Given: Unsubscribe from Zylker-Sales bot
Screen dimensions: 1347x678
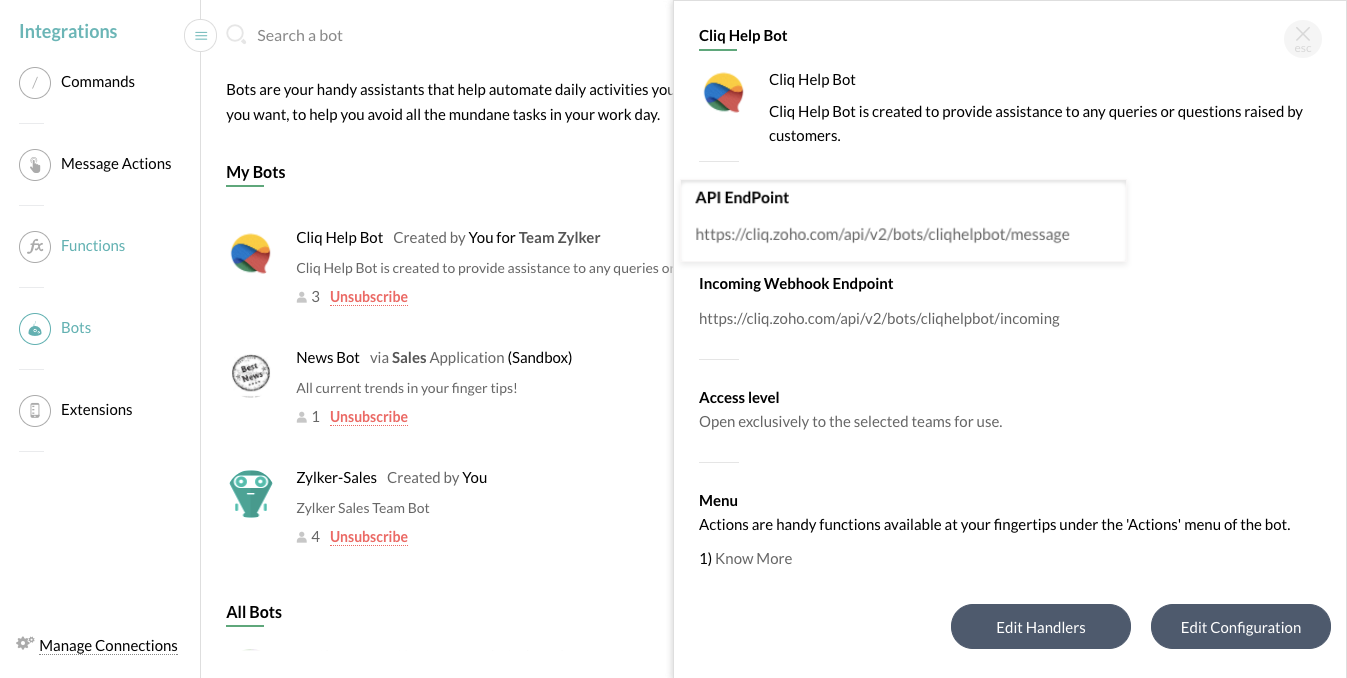Looking at the screenshot, I should pyautogui.click(x=369, y=537).
